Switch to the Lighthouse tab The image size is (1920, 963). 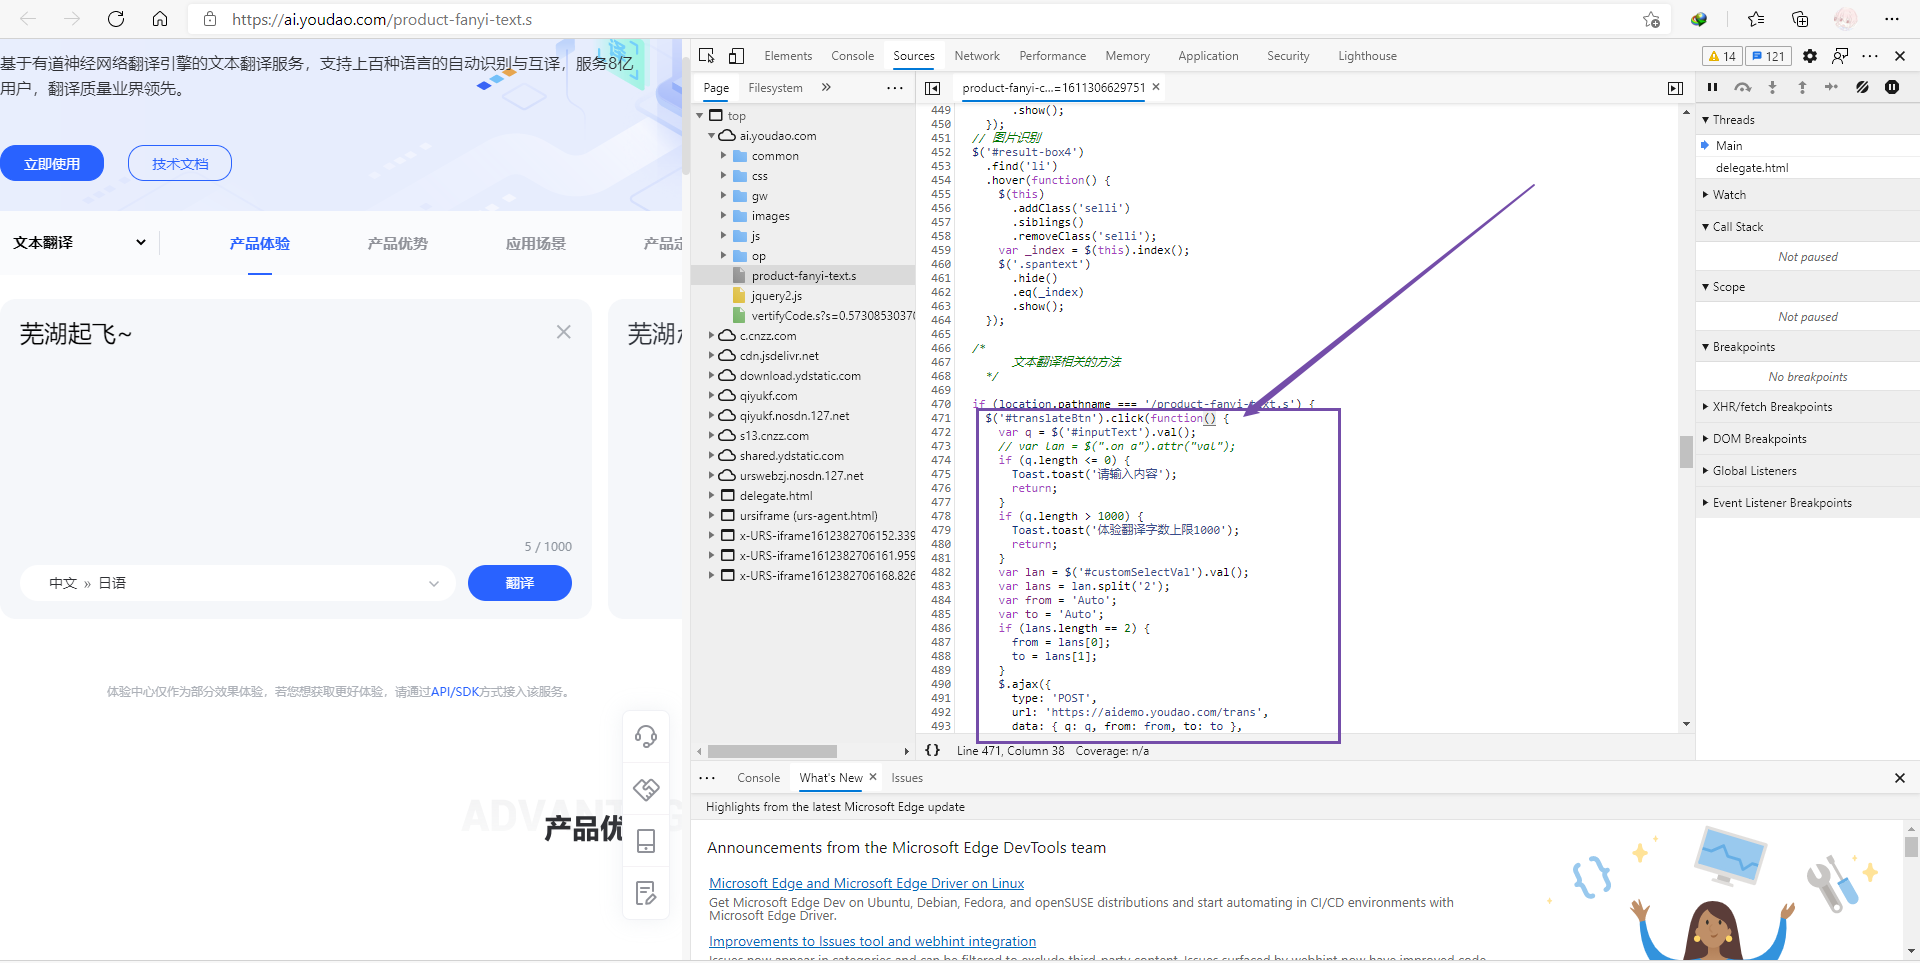1367,56
